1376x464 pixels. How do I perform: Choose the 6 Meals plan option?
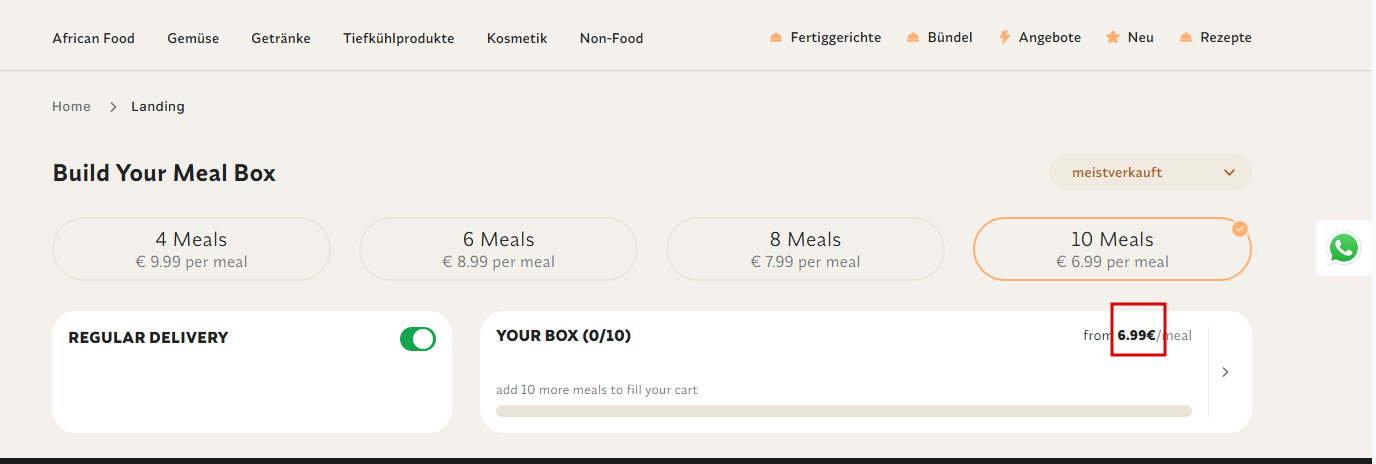pos(498,249)
